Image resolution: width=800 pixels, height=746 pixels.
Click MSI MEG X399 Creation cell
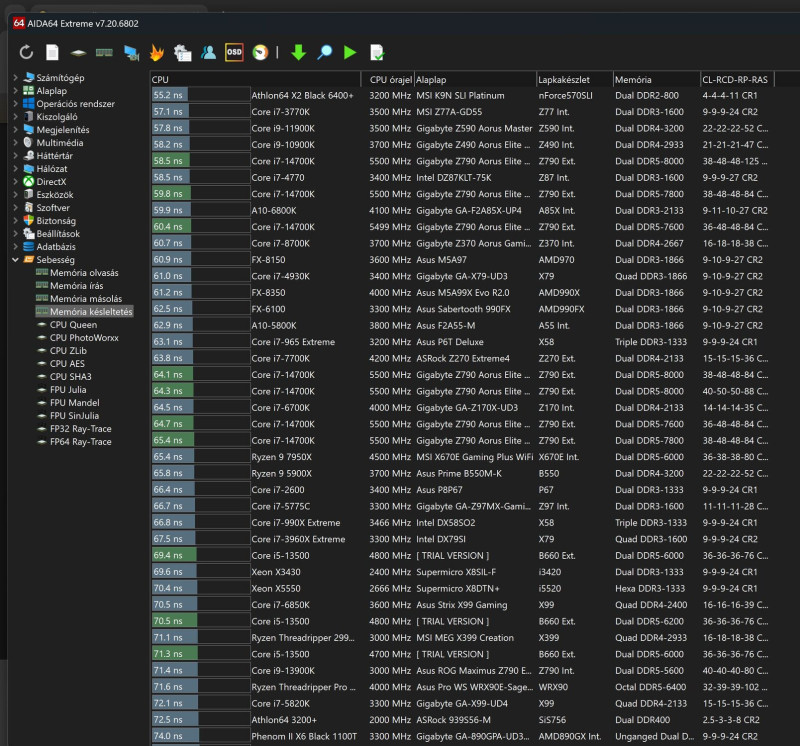(x=465, y=638)
